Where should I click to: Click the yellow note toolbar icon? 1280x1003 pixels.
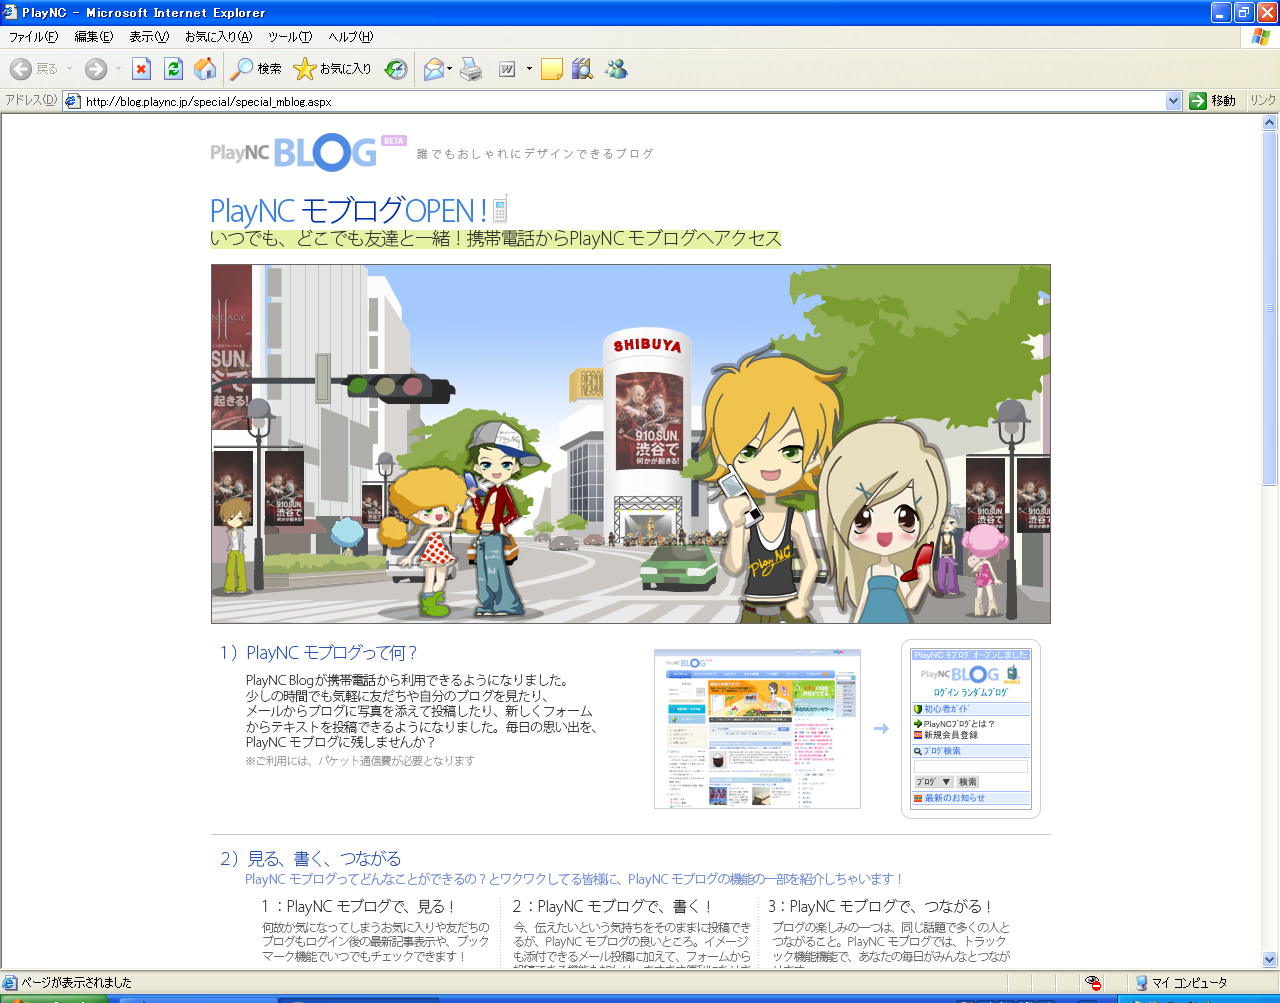click(551, 69)
